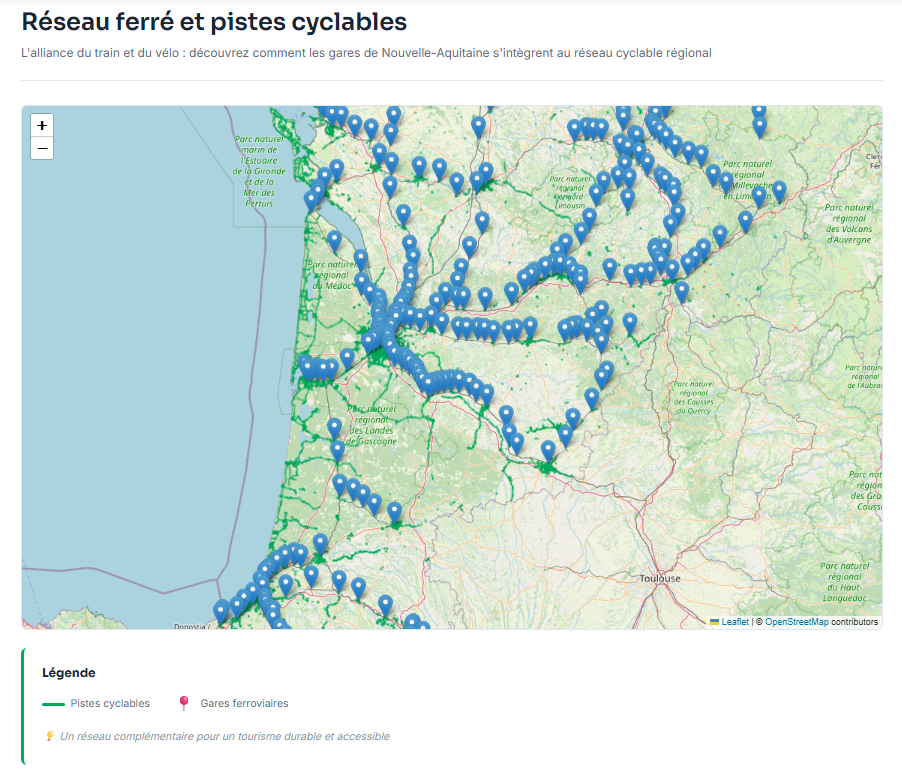Click the Toulouse city label on the map

click(660, 578)
